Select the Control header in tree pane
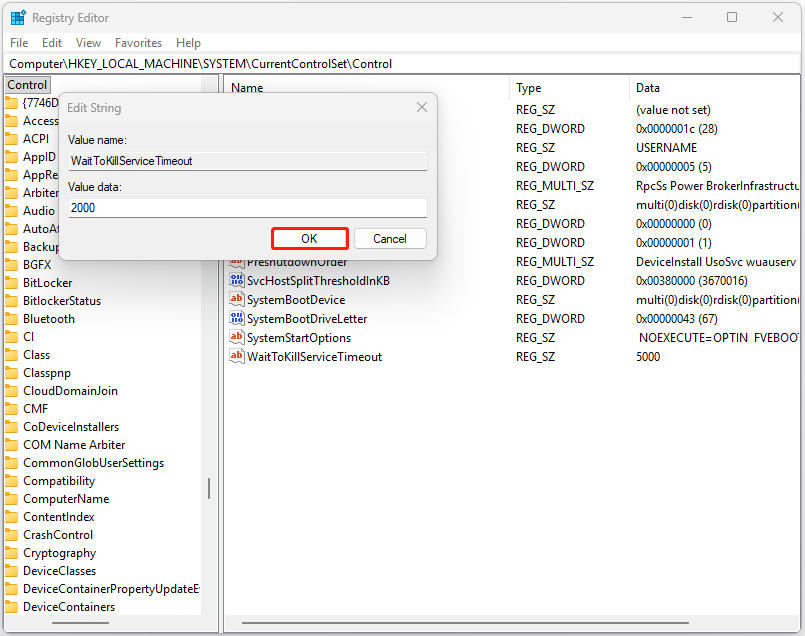This screenshot has height=636, width=805. [27, 85]
